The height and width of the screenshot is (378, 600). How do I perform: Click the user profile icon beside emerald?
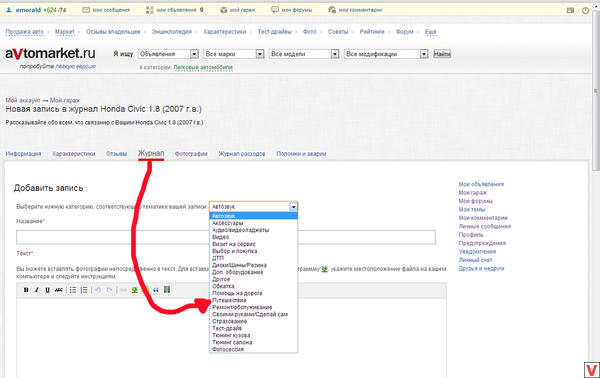9,10
